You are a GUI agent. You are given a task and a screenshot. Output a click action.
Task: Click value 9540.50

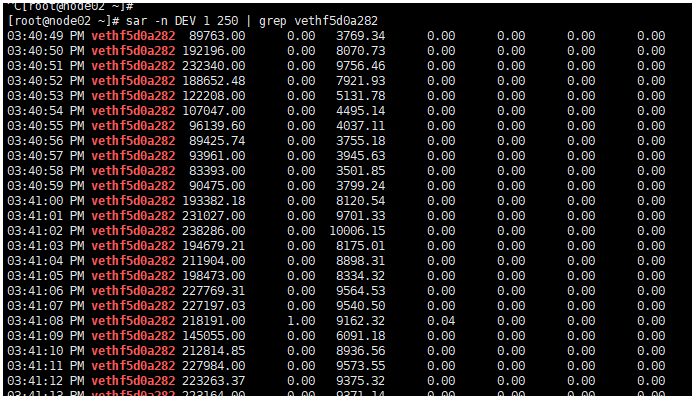[360, 306]
